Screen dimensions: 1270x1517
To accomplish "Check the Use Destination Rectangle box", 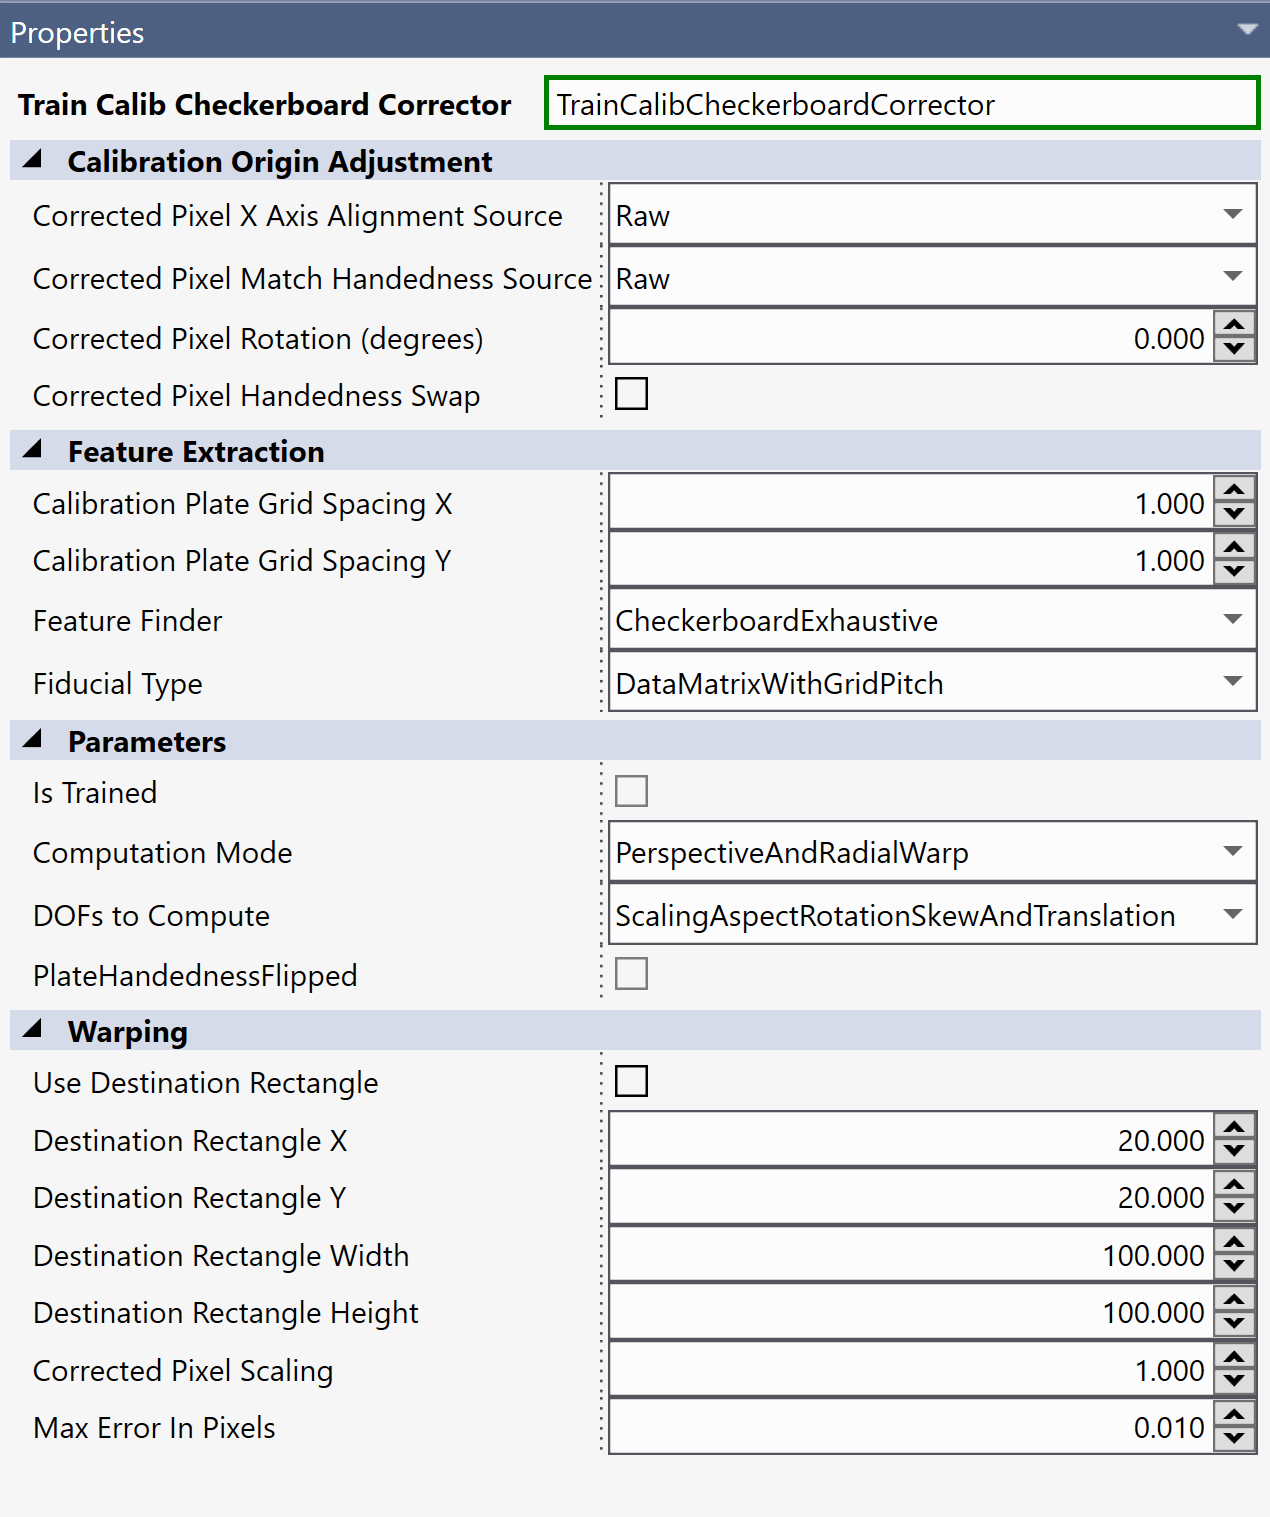I will coord(631,1081).
